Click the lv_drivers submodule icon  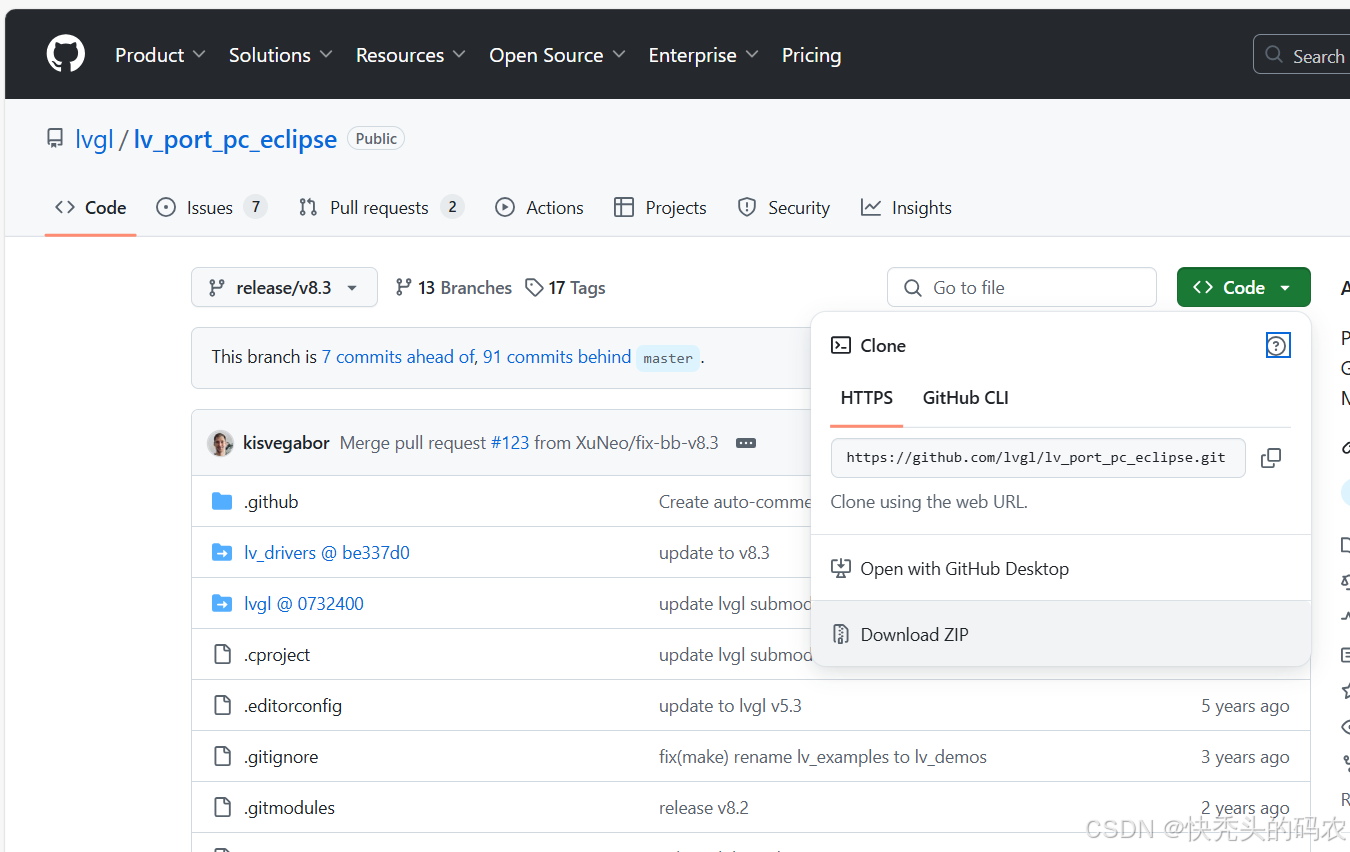pos(222,552)
